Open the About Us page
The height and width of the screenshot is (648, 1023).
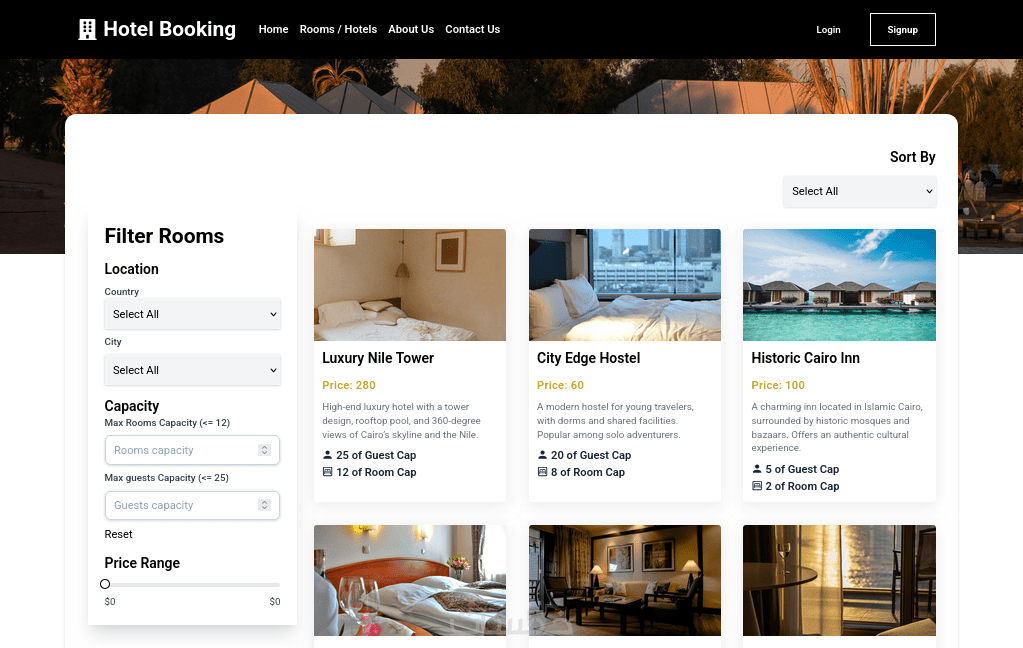tap(411, 29)
